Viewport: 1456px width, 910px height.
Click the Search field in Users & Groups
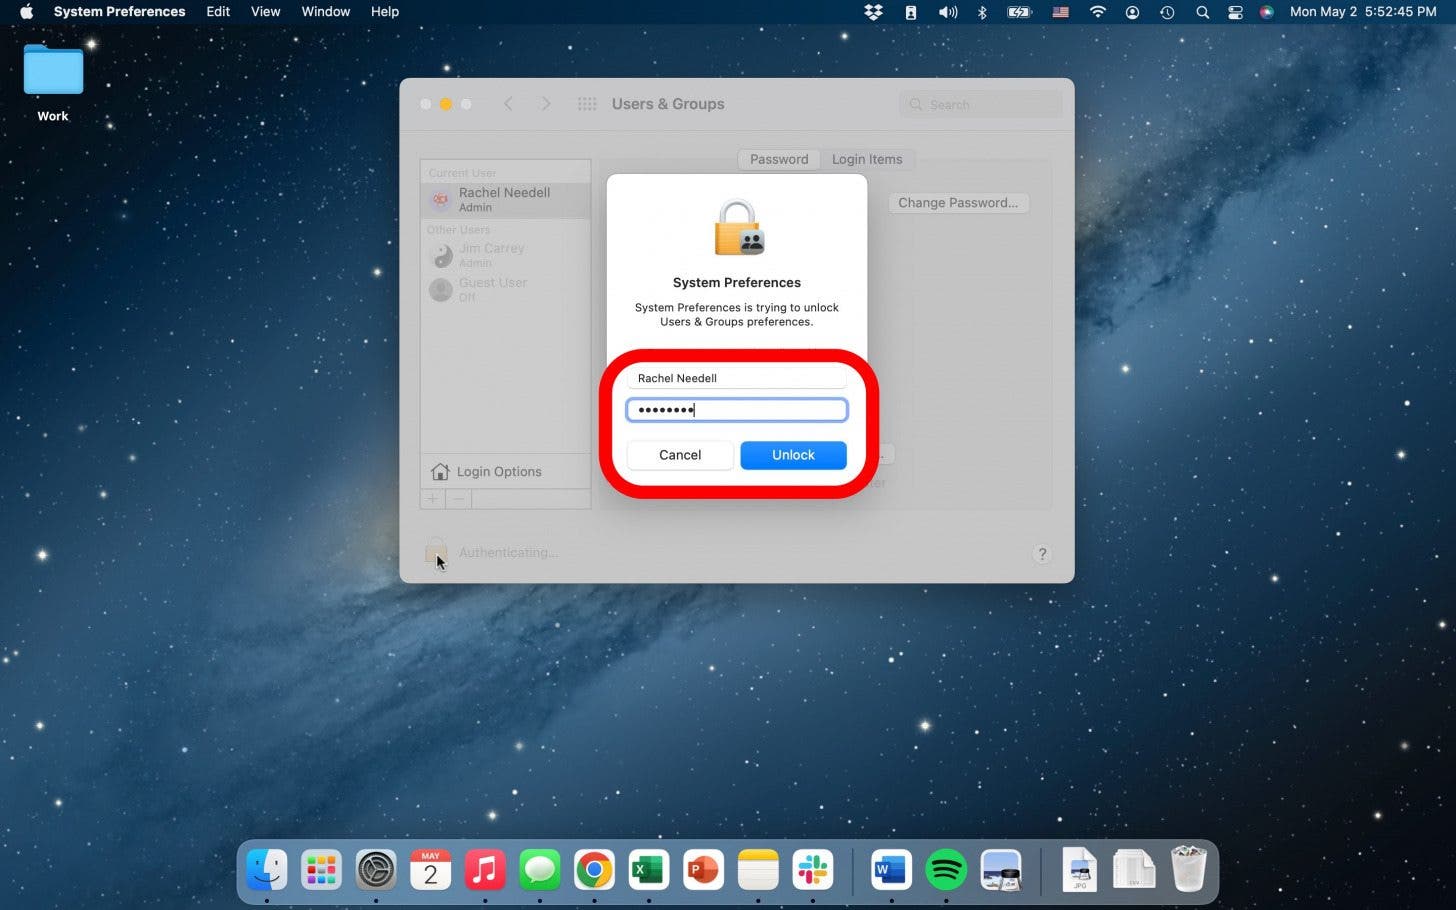[x=980, y=104]
